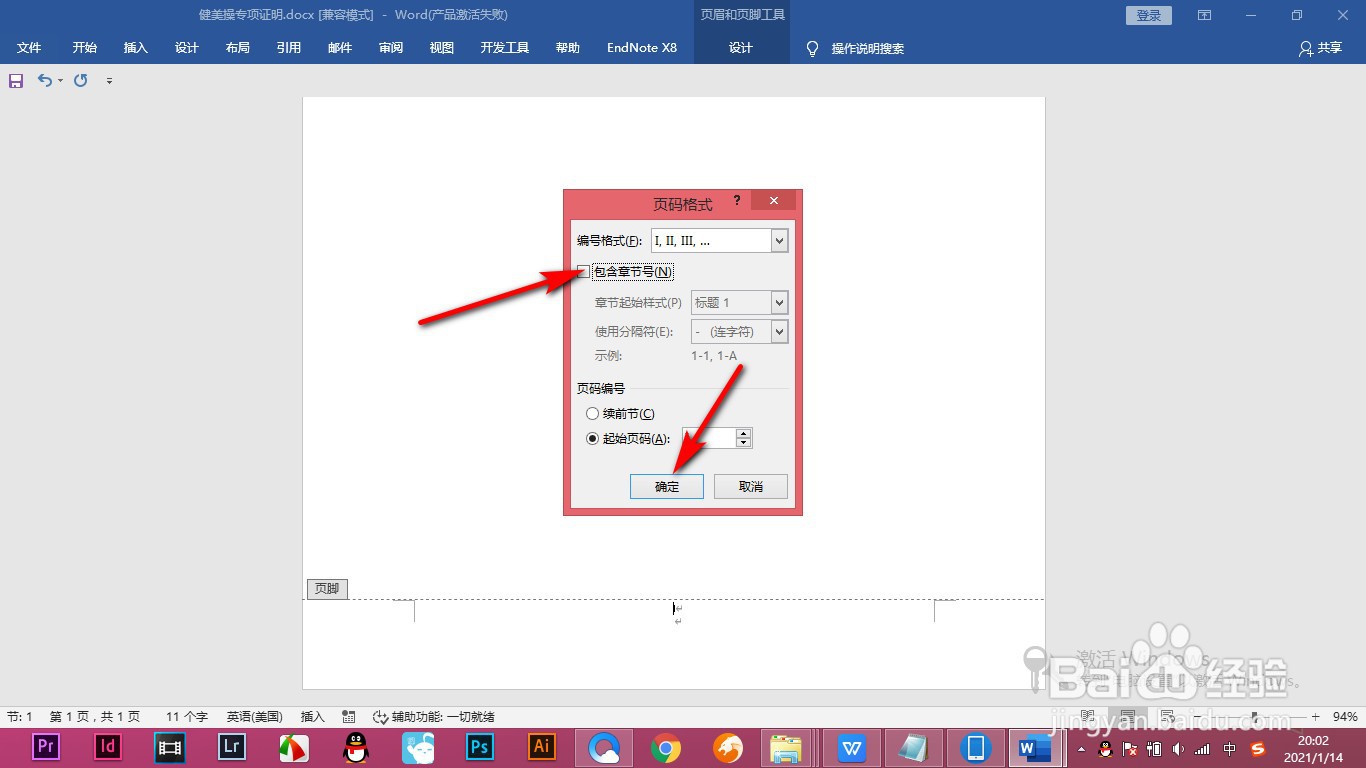Viewport: 1366px width, 768px height.
Task: Open WPS Office from taskbar
Action: 852,747
